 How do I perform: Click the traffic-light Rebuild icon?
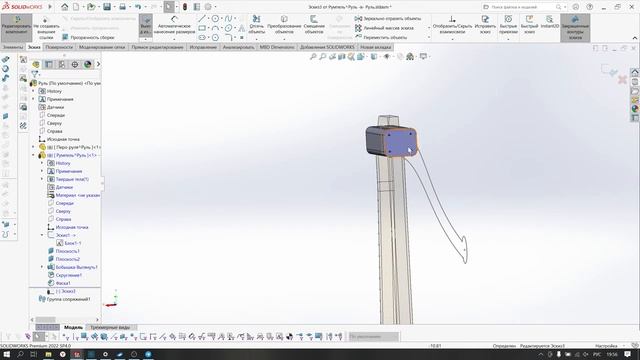(185, 7)
